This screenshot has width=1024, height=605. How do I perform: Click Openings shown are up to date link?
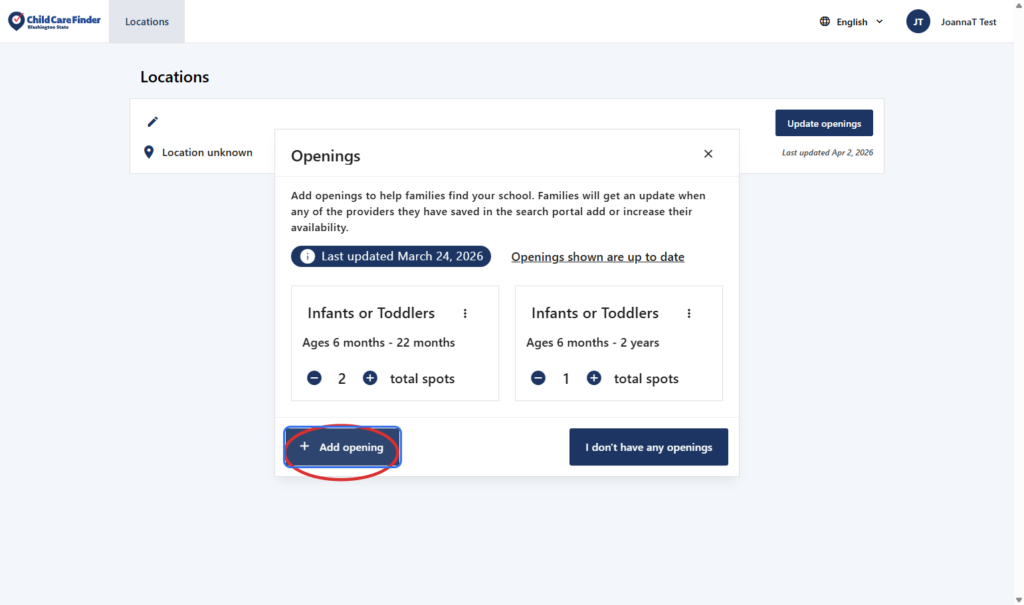(597, 257)
